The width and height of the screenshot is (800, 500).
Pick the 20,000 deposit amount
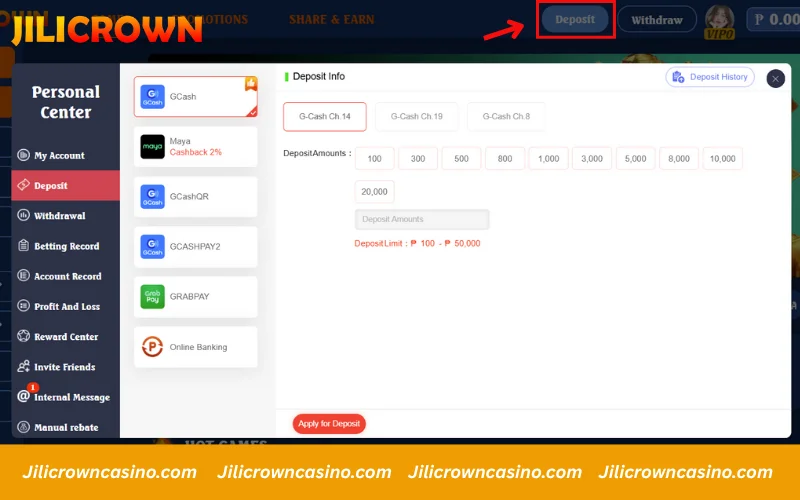tap(374, 192)
